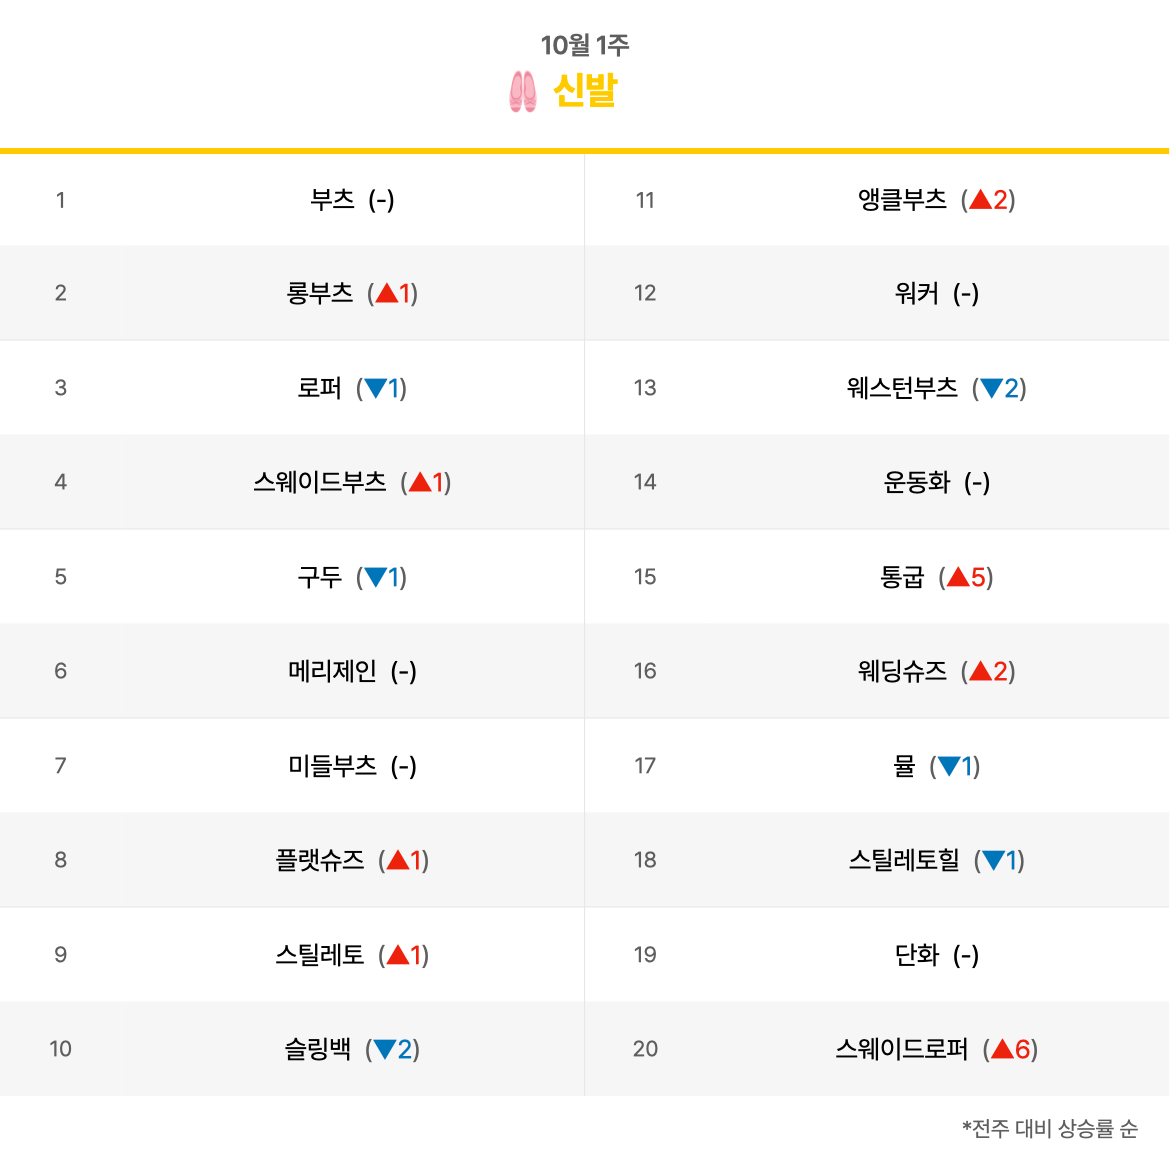Click the 단화 keyword at rank 19
1170x1170 pixels.
pyautogui.click(x=916, y=955)
